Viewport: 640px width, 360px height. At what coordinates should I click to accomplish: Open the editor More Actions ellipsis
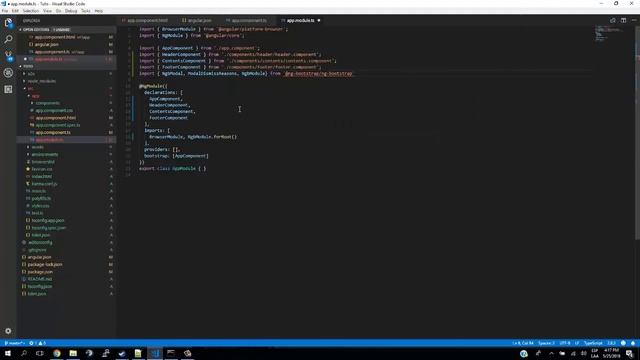[633, 20]
